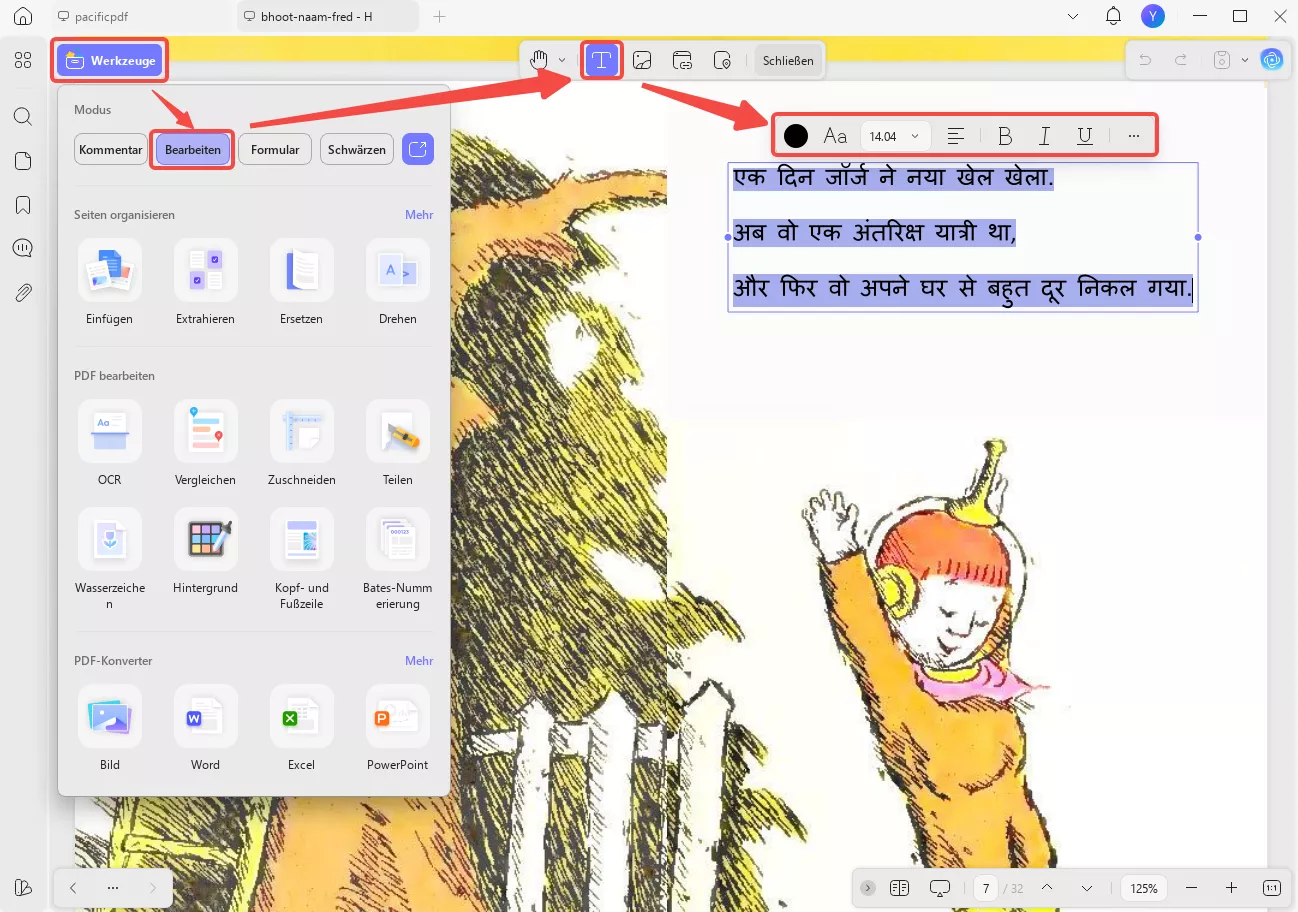Select the image edit tool
1298x912 pixels.
(642, 60)
